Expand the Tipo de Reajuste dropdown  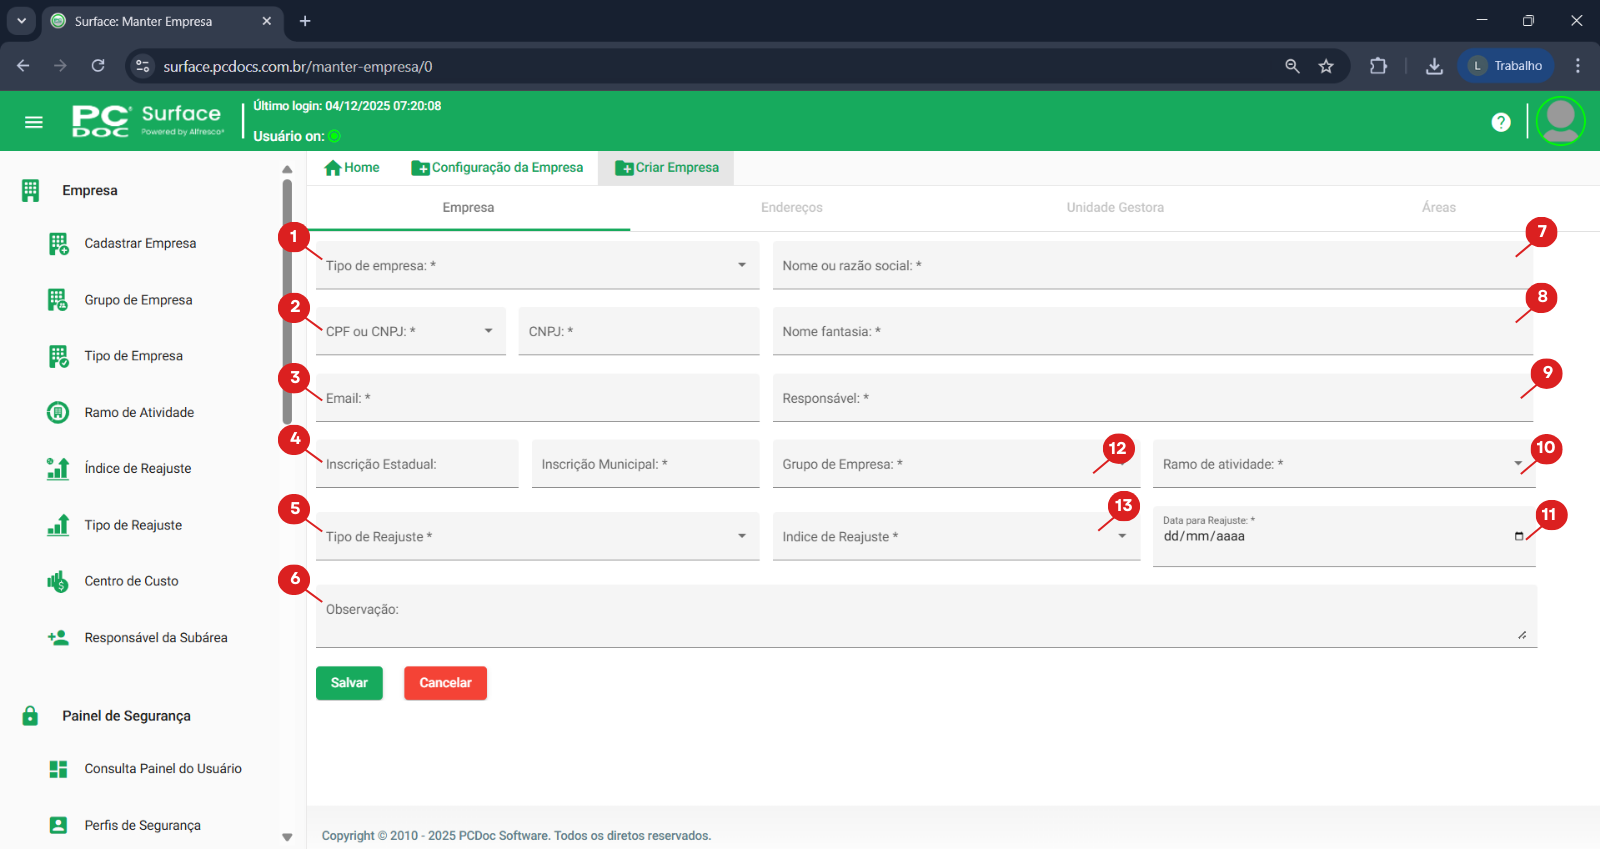click(741, 536)
